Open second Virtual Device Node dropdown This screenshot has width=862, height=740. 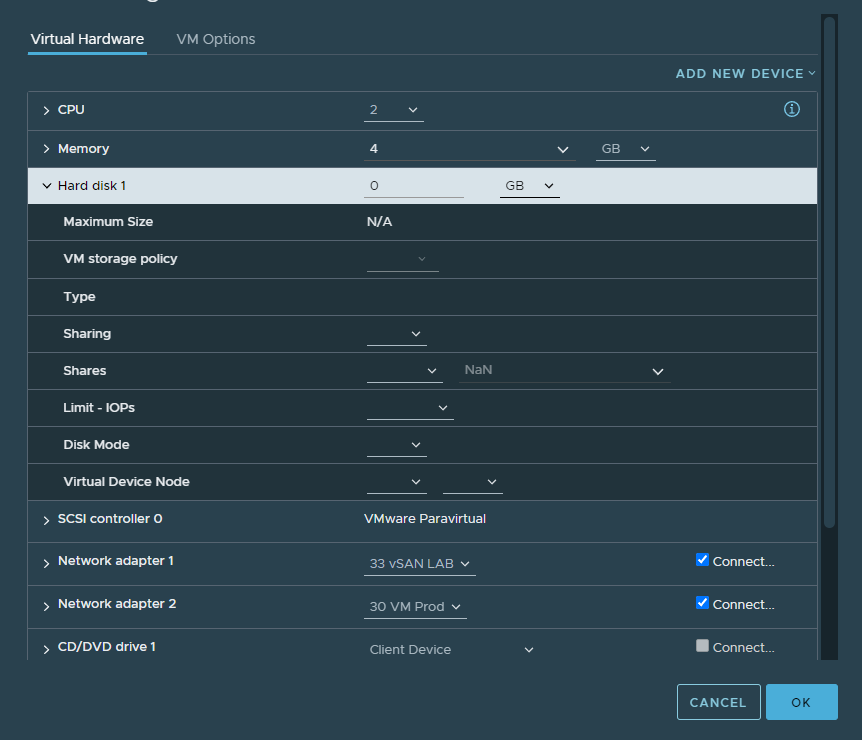pos(473,482)
